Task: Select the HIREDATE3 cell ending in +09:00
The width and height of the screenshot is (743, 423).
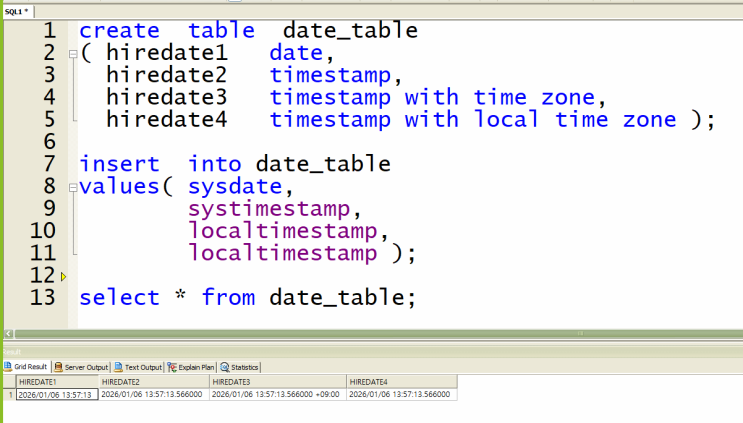Action: (278, 395)
